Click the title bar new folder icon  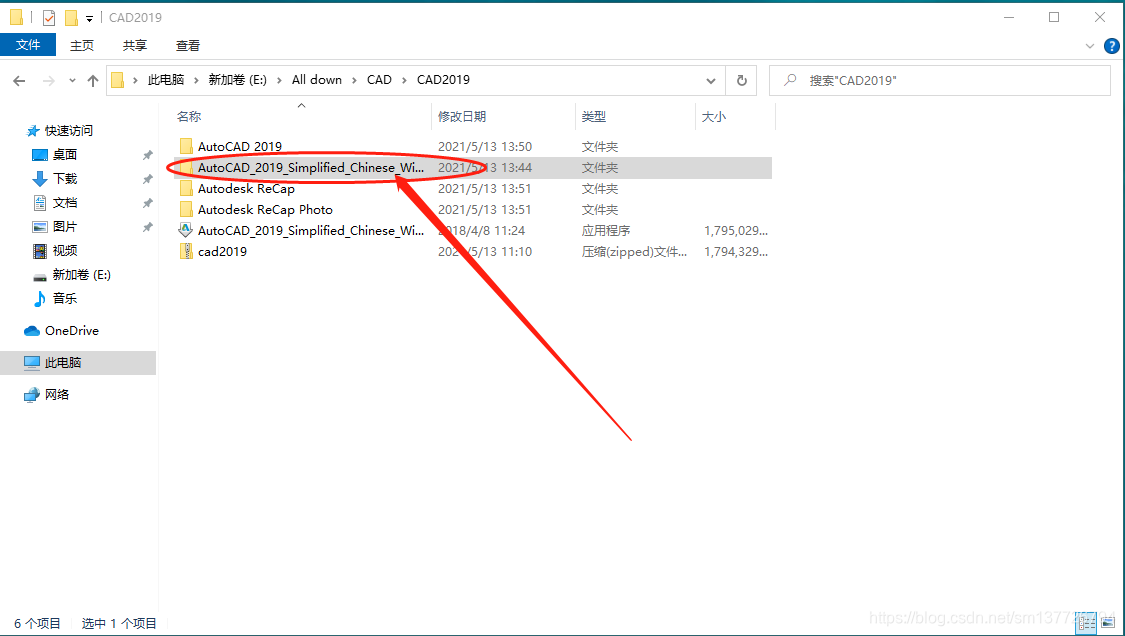[x=71, y=17]
